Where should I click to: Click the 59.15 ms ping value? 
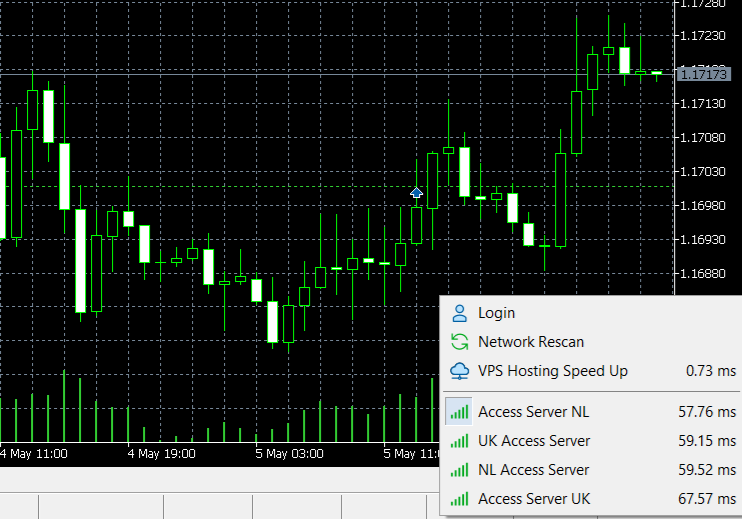point(707,441)
